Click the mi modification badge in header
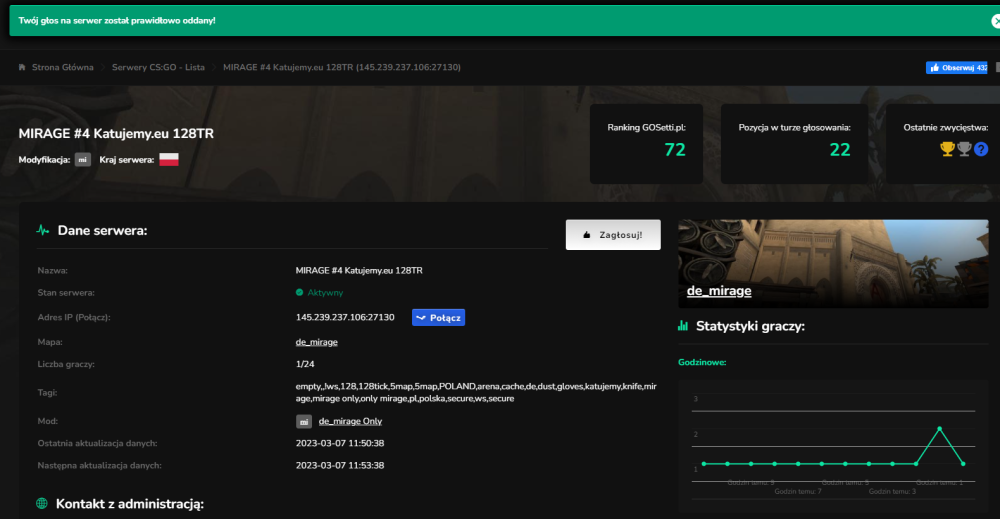1000x519 pixels. point(83,159)
